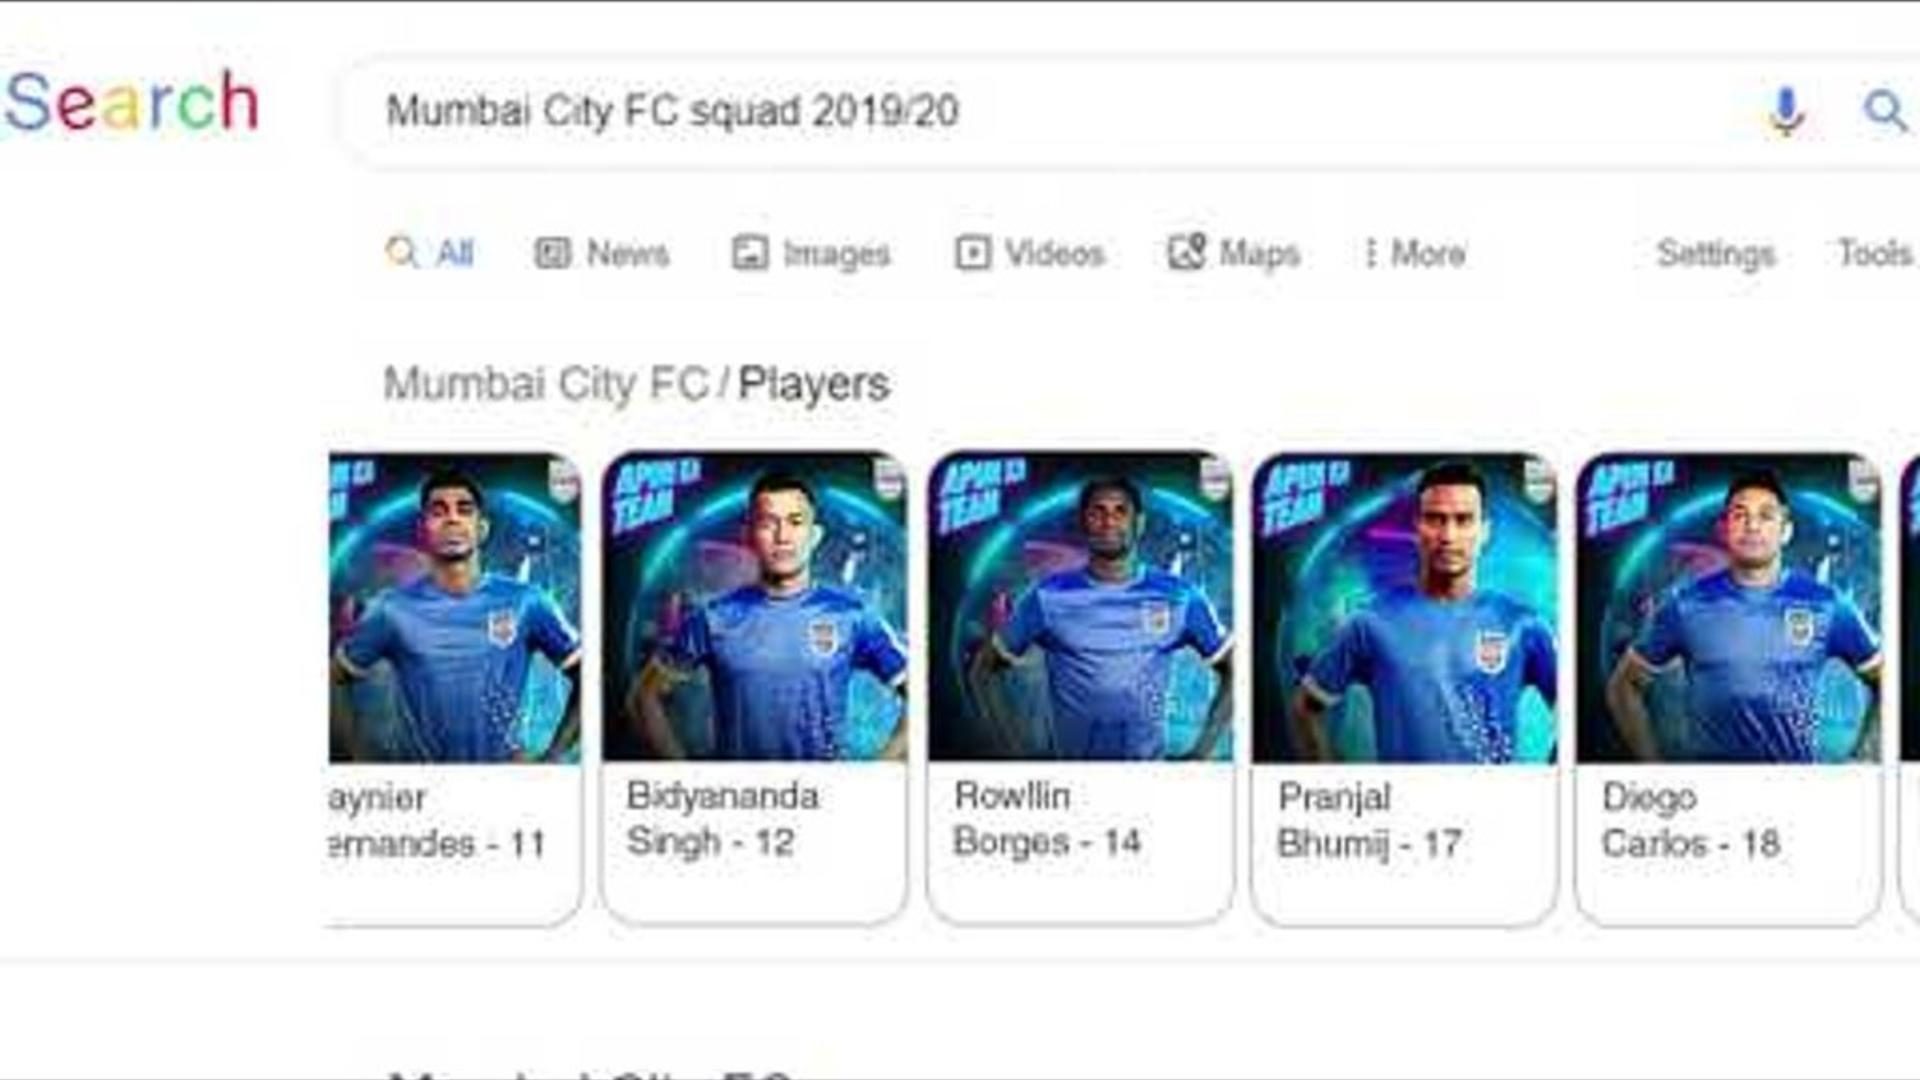Click the microphone voice search icon

1786,110
